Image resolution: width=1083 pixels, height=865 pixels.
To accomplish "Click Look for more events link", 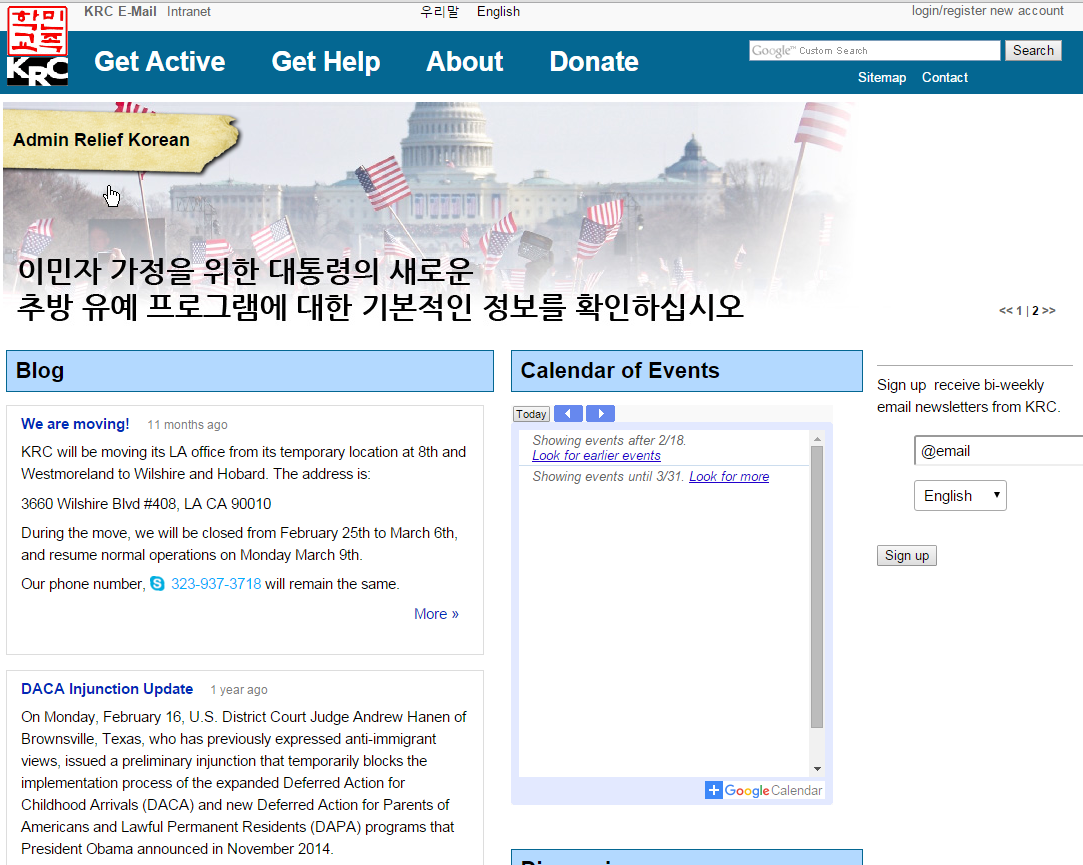I will [729, 477].
